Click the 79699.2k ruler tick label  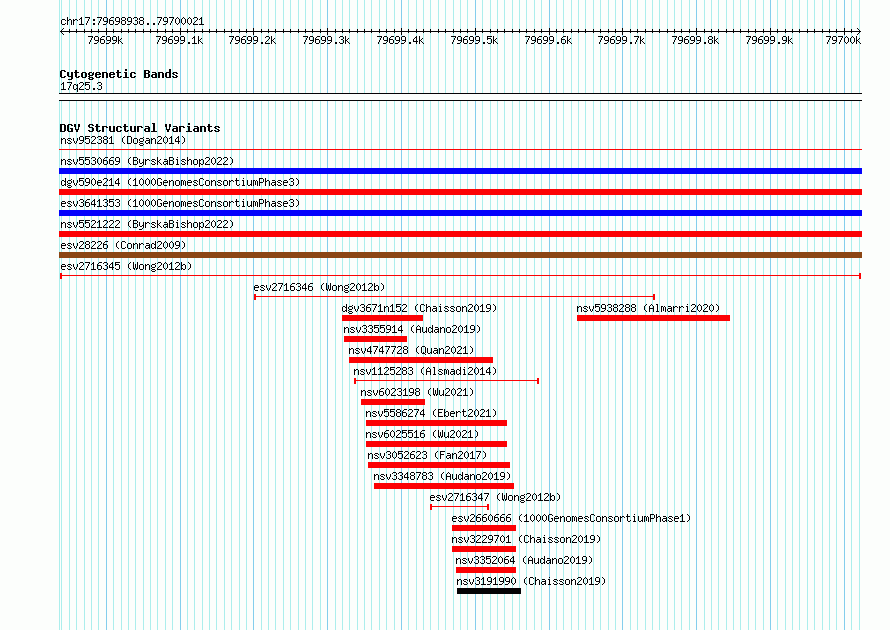(252, 40)
